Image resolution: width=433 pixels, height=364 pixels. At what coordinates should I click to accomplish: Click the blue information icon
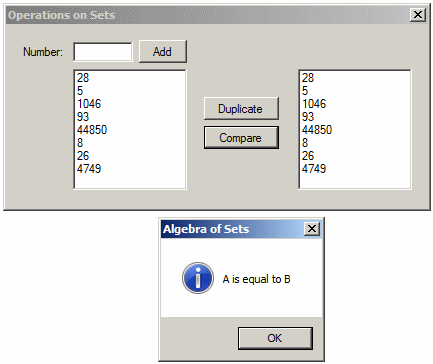click(198, 278)
